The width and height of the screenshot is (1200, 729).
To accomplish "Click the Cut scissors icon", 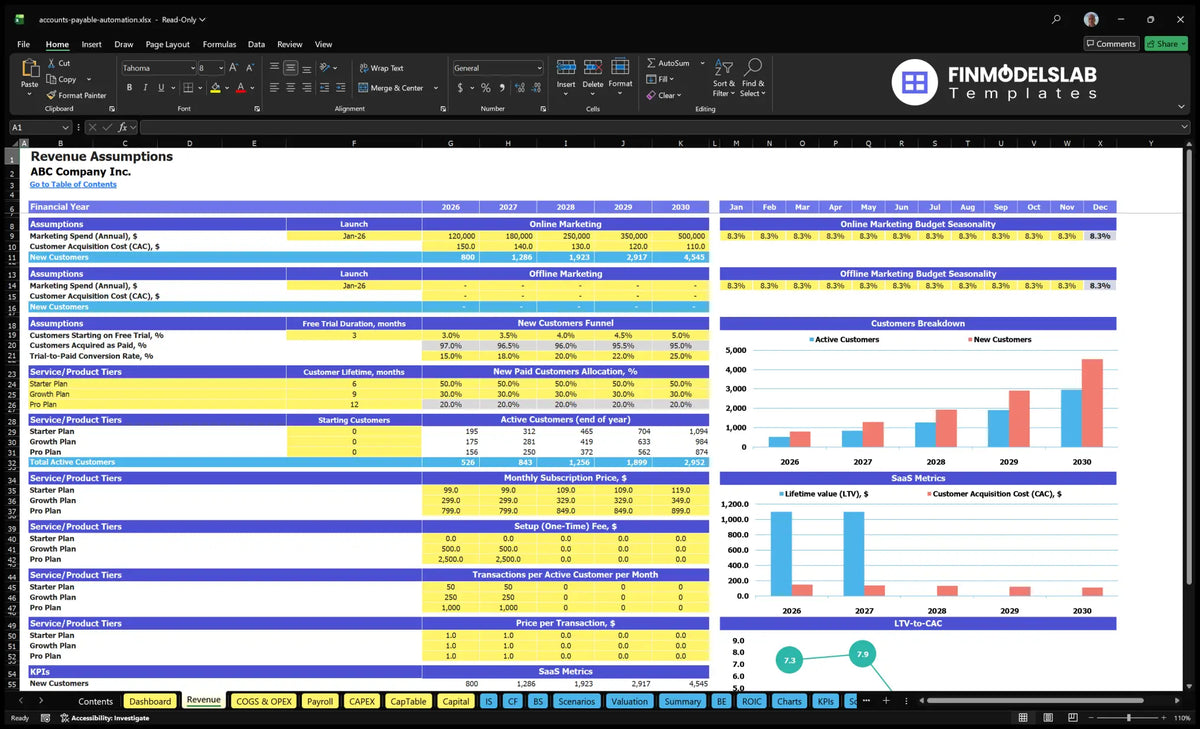I will [51, 63].
